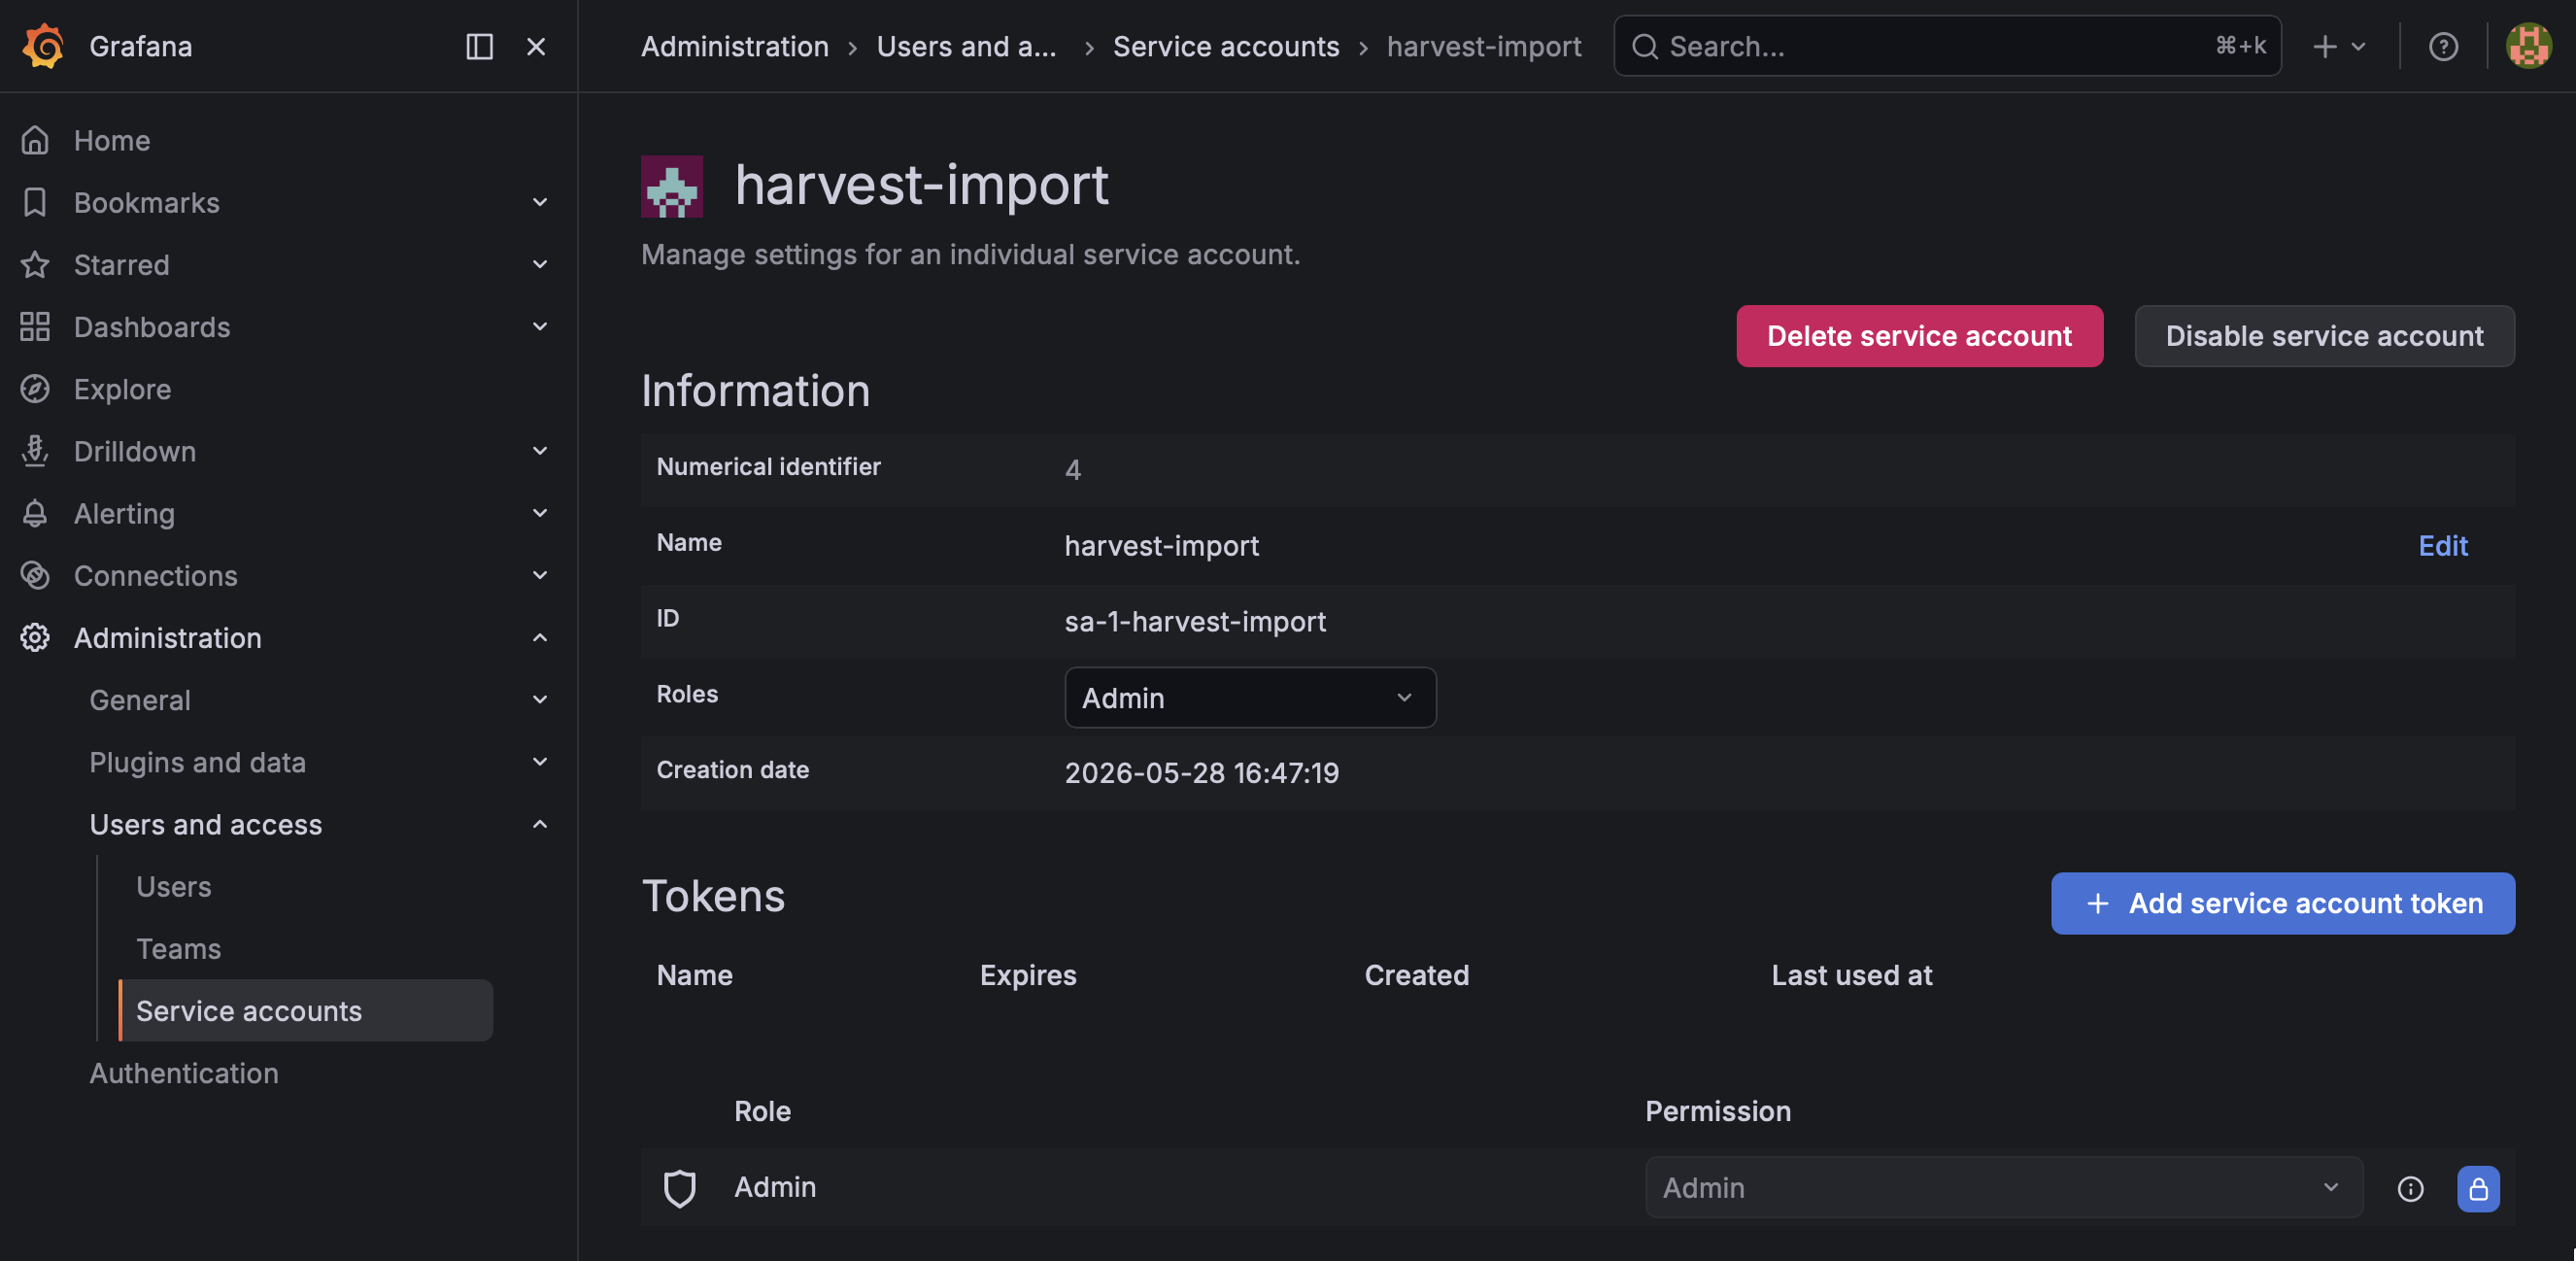The image size is (2576, 1261).
Task: Click the Admin role shield icon
Action: (680, 1188)
